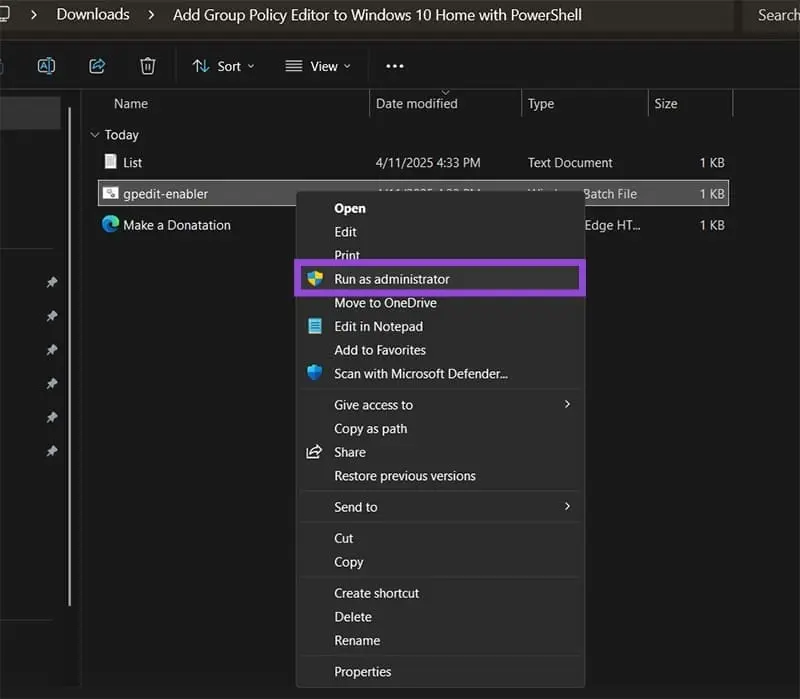Sort by the Type column header
The image size is (800, 699).
click(x=541, y=104)
